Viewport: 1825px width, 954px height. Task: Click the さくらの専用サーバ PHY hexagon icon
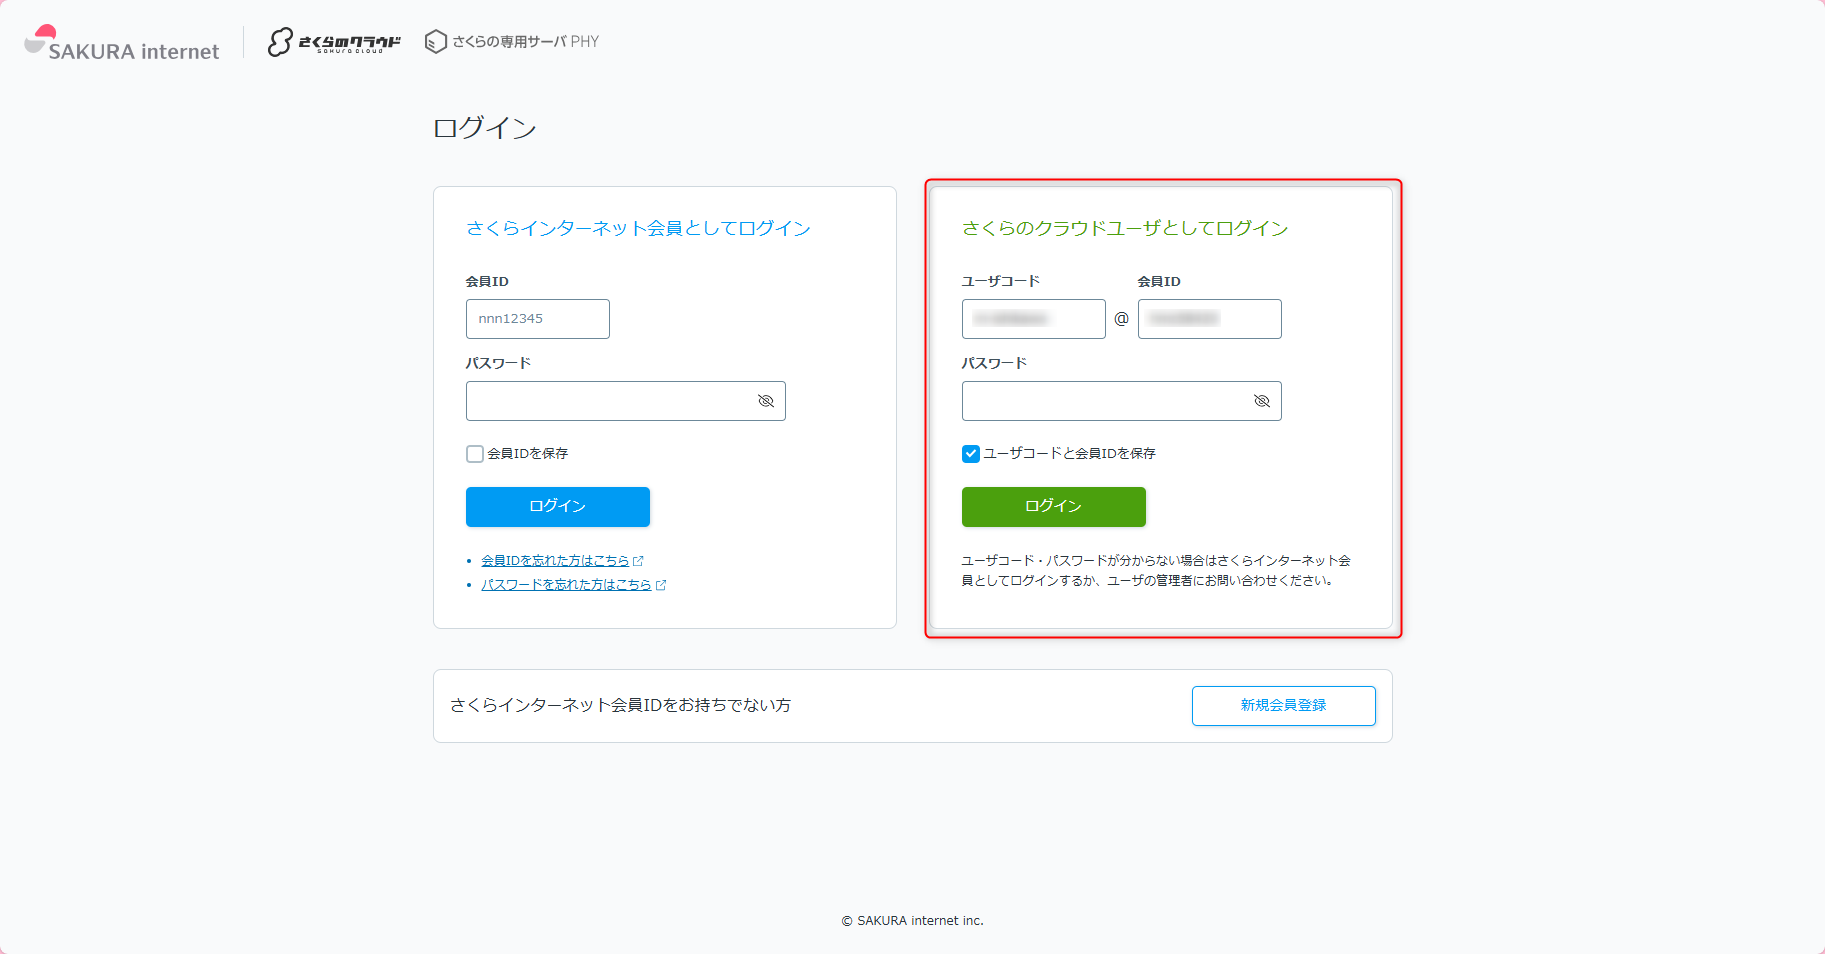coord(436,42)
